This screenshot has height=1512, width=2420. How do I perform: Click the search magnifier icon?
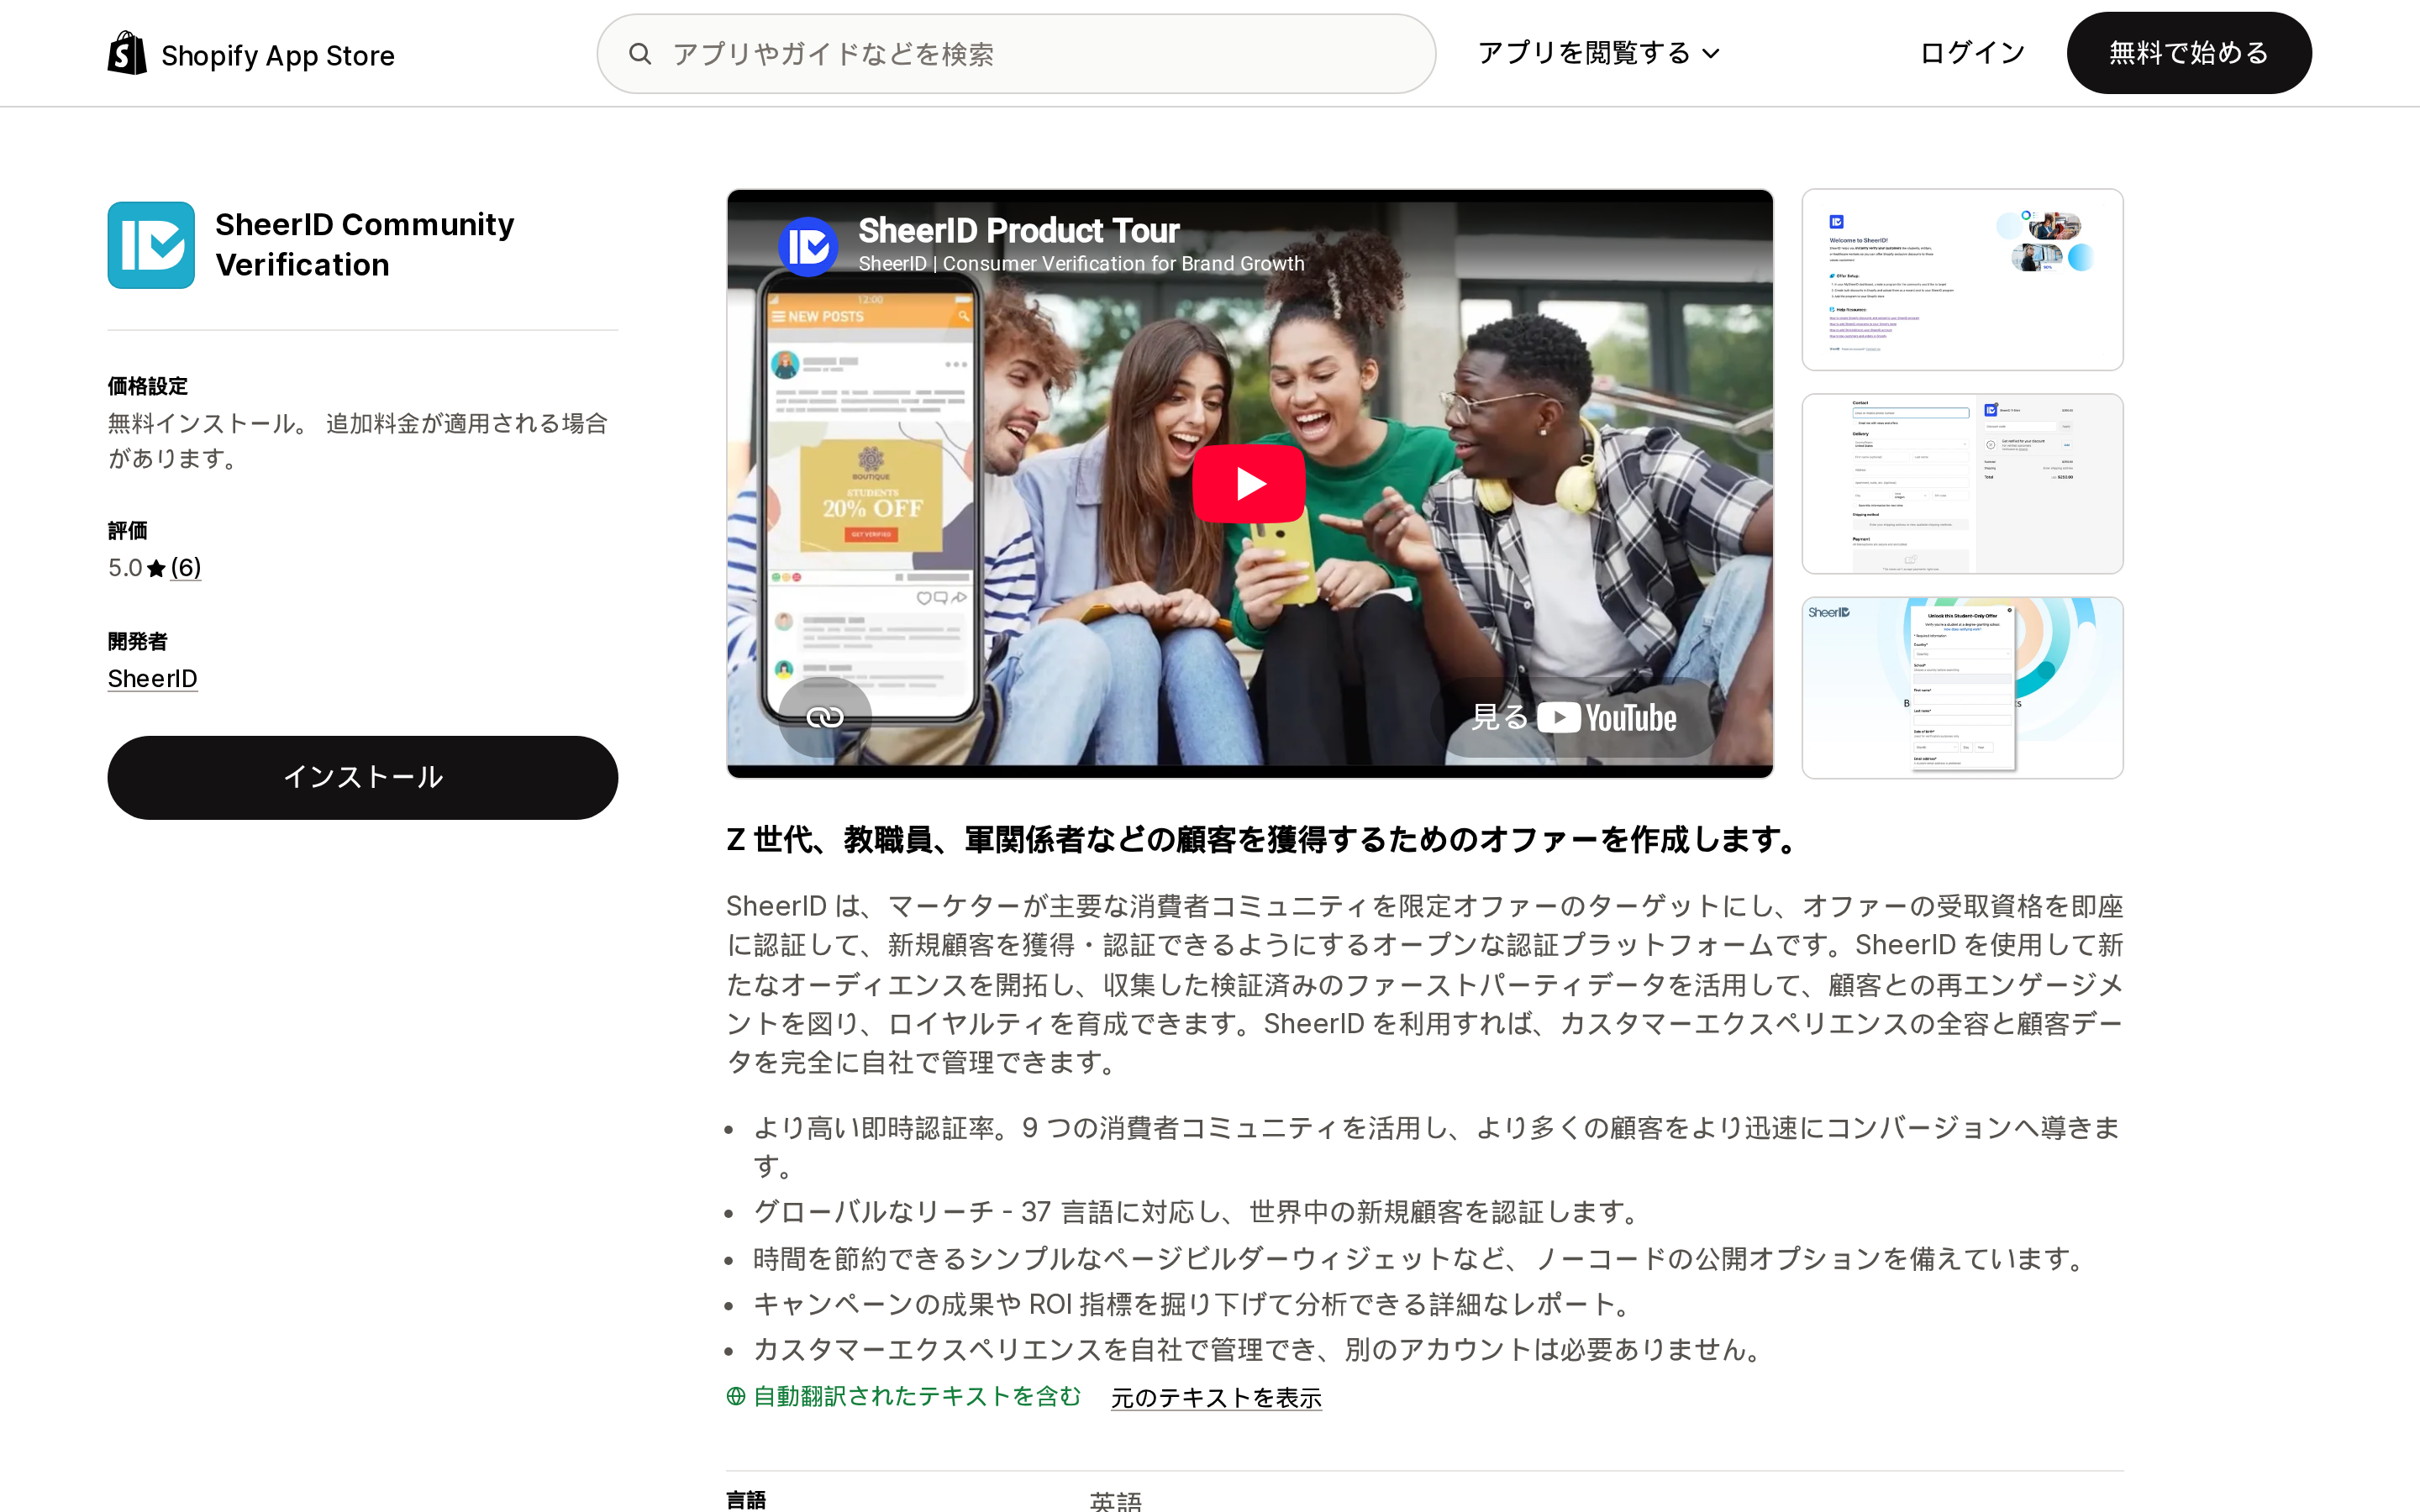(x=640, y=54)
